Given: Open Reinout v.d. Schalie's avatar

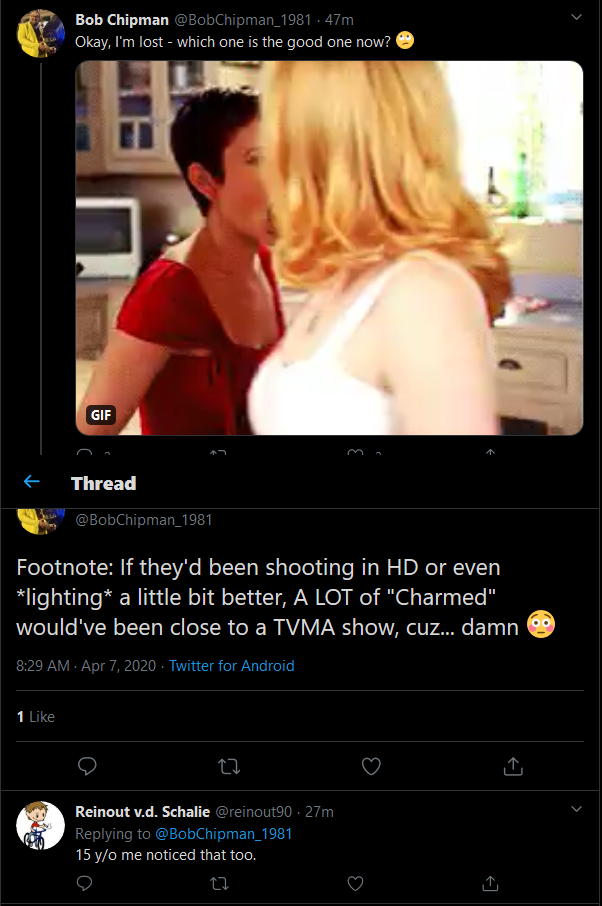Looking at the screenshot, I should coord(40,825).
